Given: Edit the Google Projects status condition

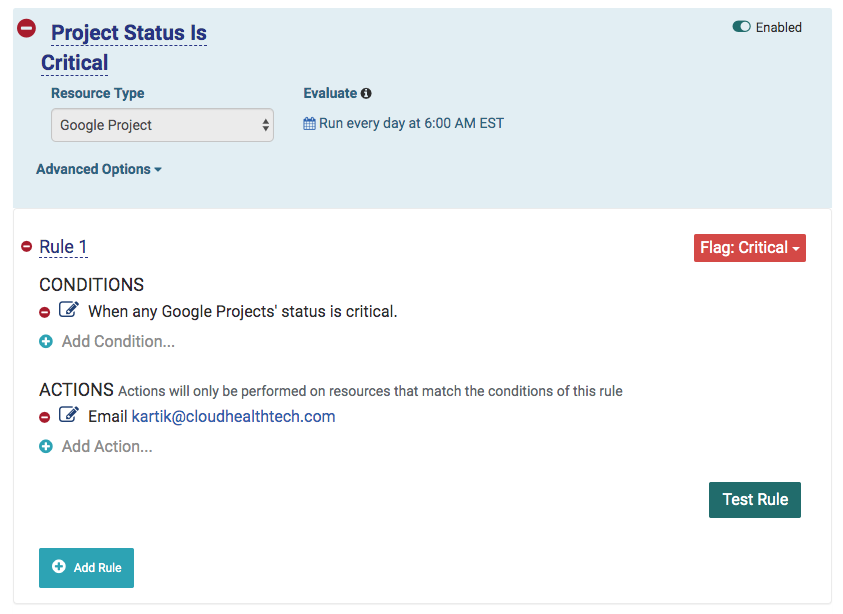Looking at the screenshot, I should (68, 310).
